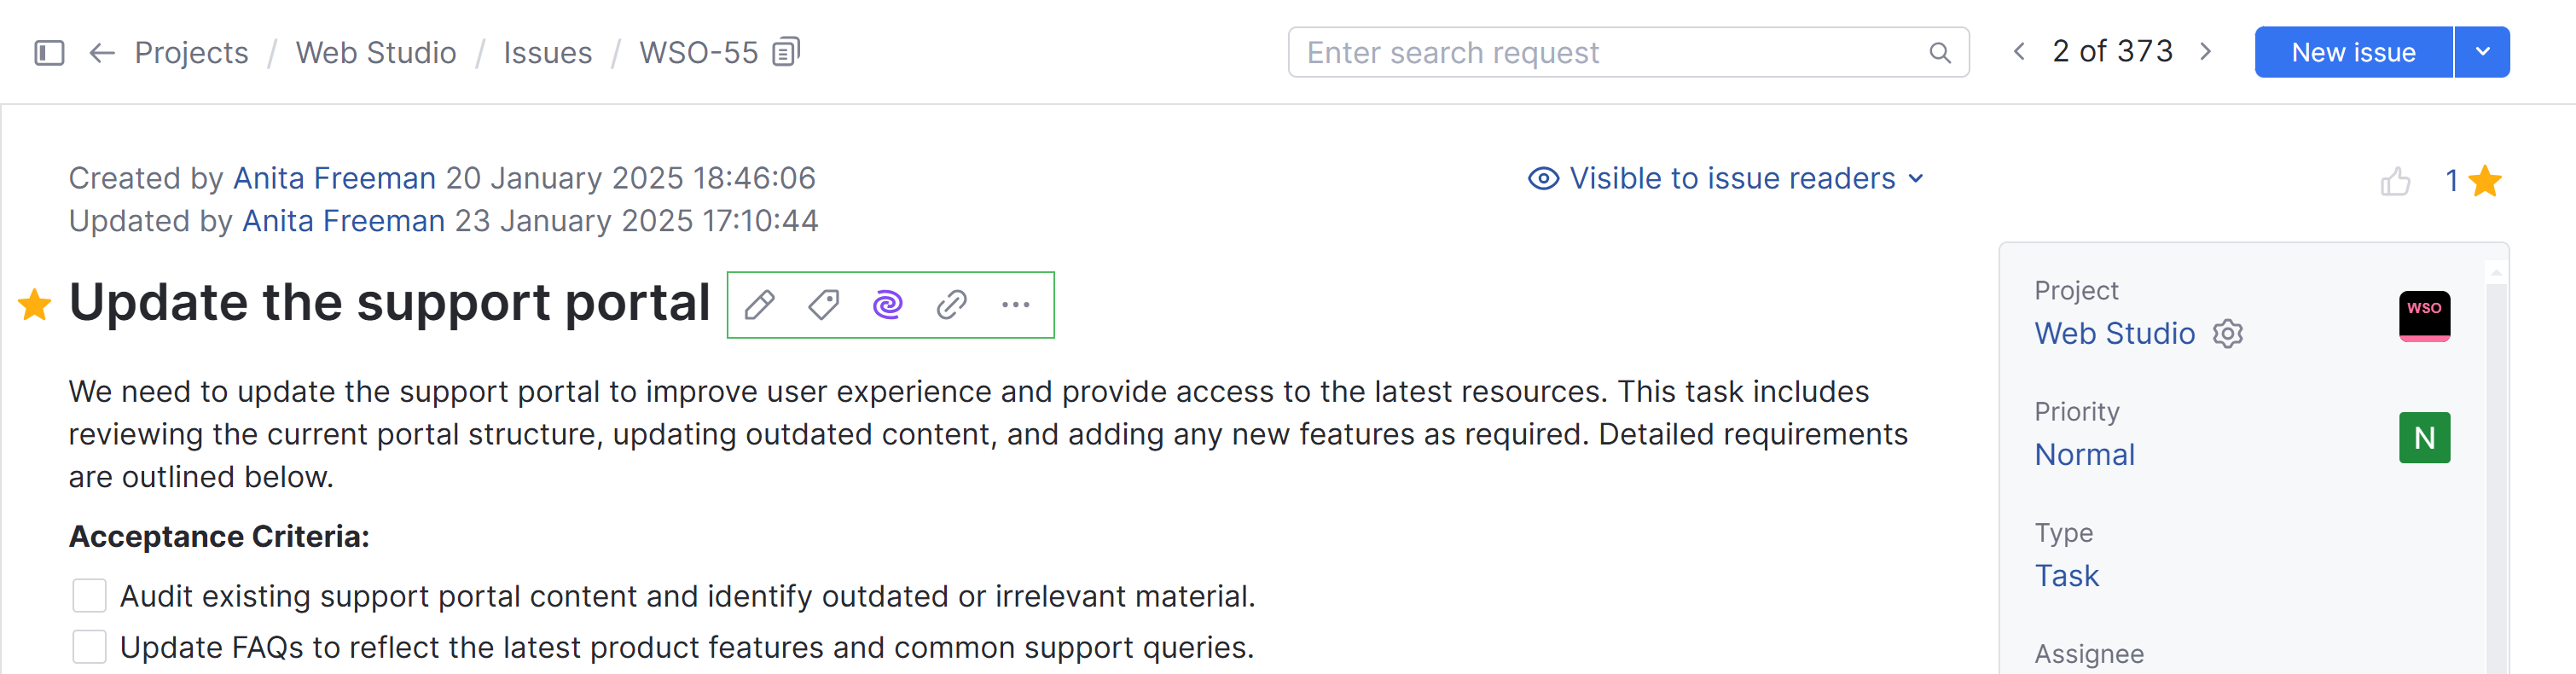This screenshot has width=2576, height=674.
Task: Go to Issues breadcrumb item
Action: [547, 52]
